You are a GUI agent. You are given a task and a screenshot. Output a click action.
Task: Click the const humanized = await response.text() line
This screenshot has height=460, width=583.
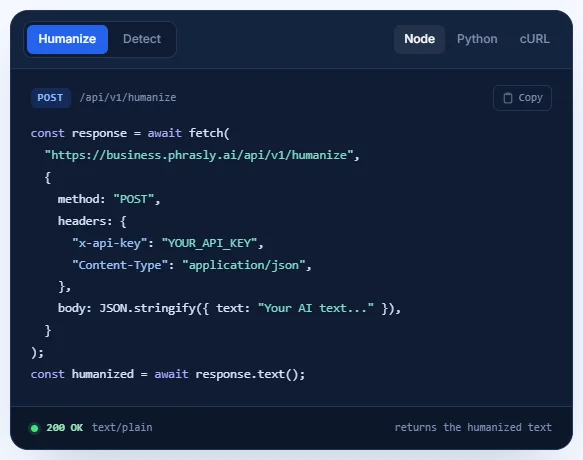pyautogui.click(x=168, y=374)
